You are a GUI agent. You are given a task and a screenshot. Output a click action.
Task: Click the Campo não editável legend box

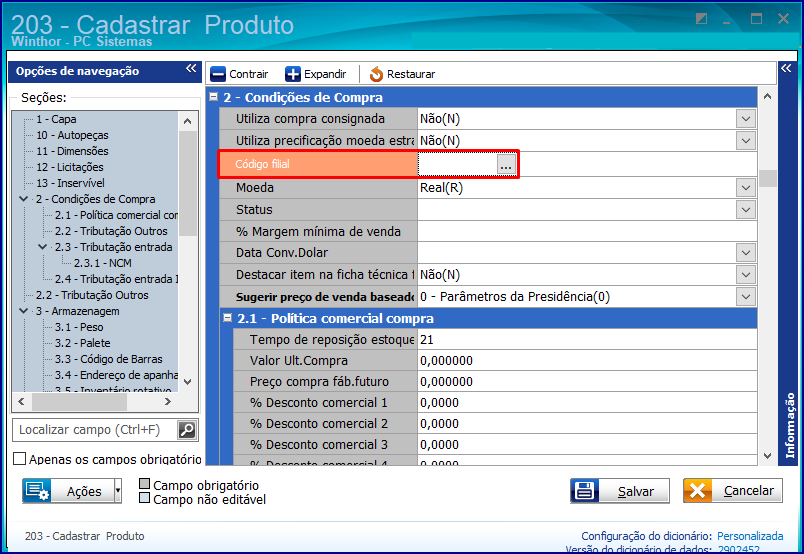pos(145,498)
